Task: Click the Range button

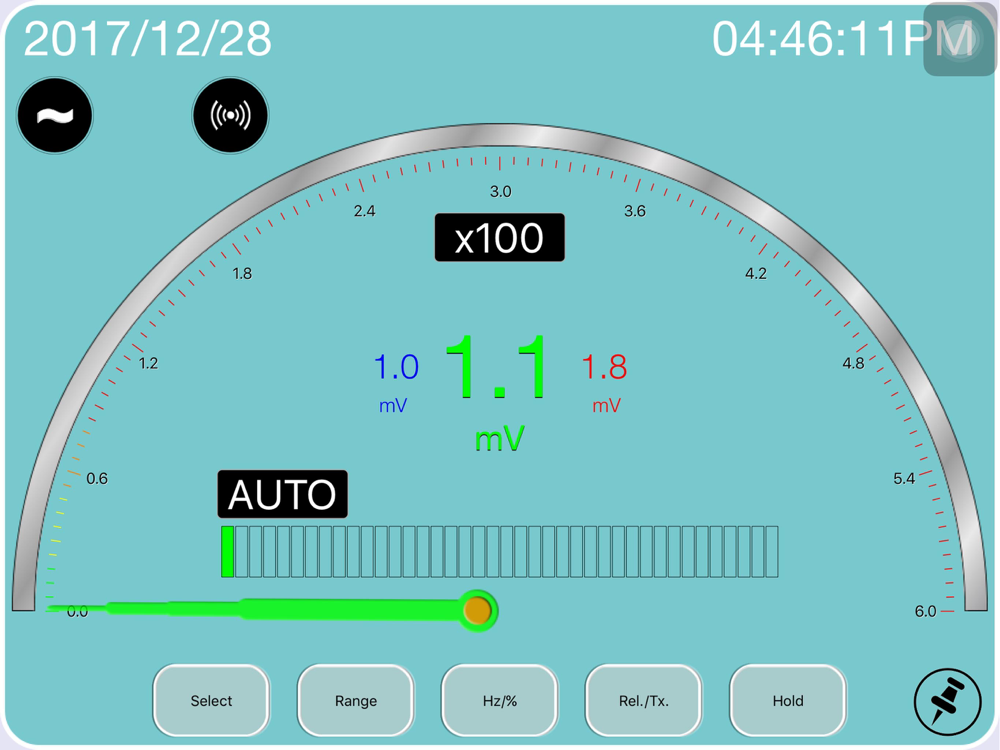Action: point(356,700)
